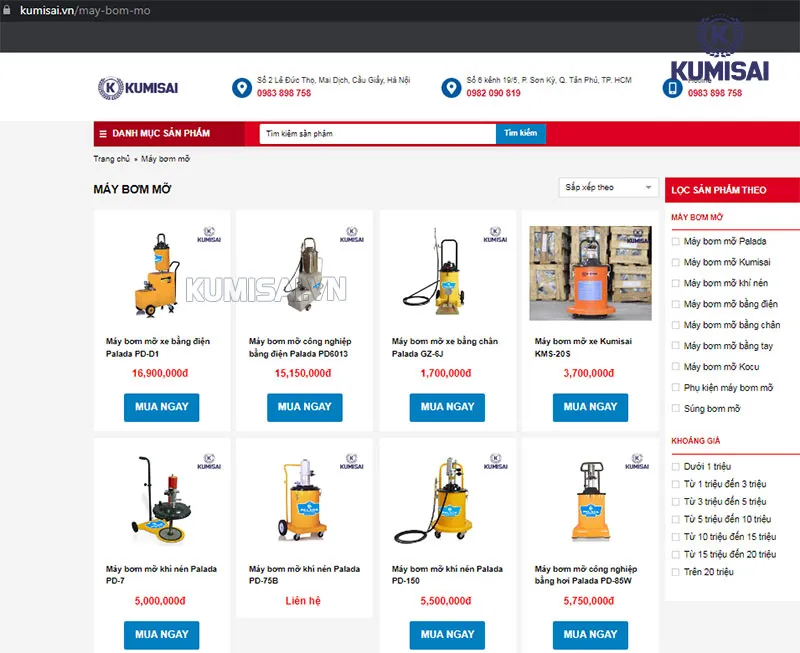This screenshot has width=800, height=653.
Task: Check Máy bơm mỡ bằng tay filter
Action: [676, 346]
